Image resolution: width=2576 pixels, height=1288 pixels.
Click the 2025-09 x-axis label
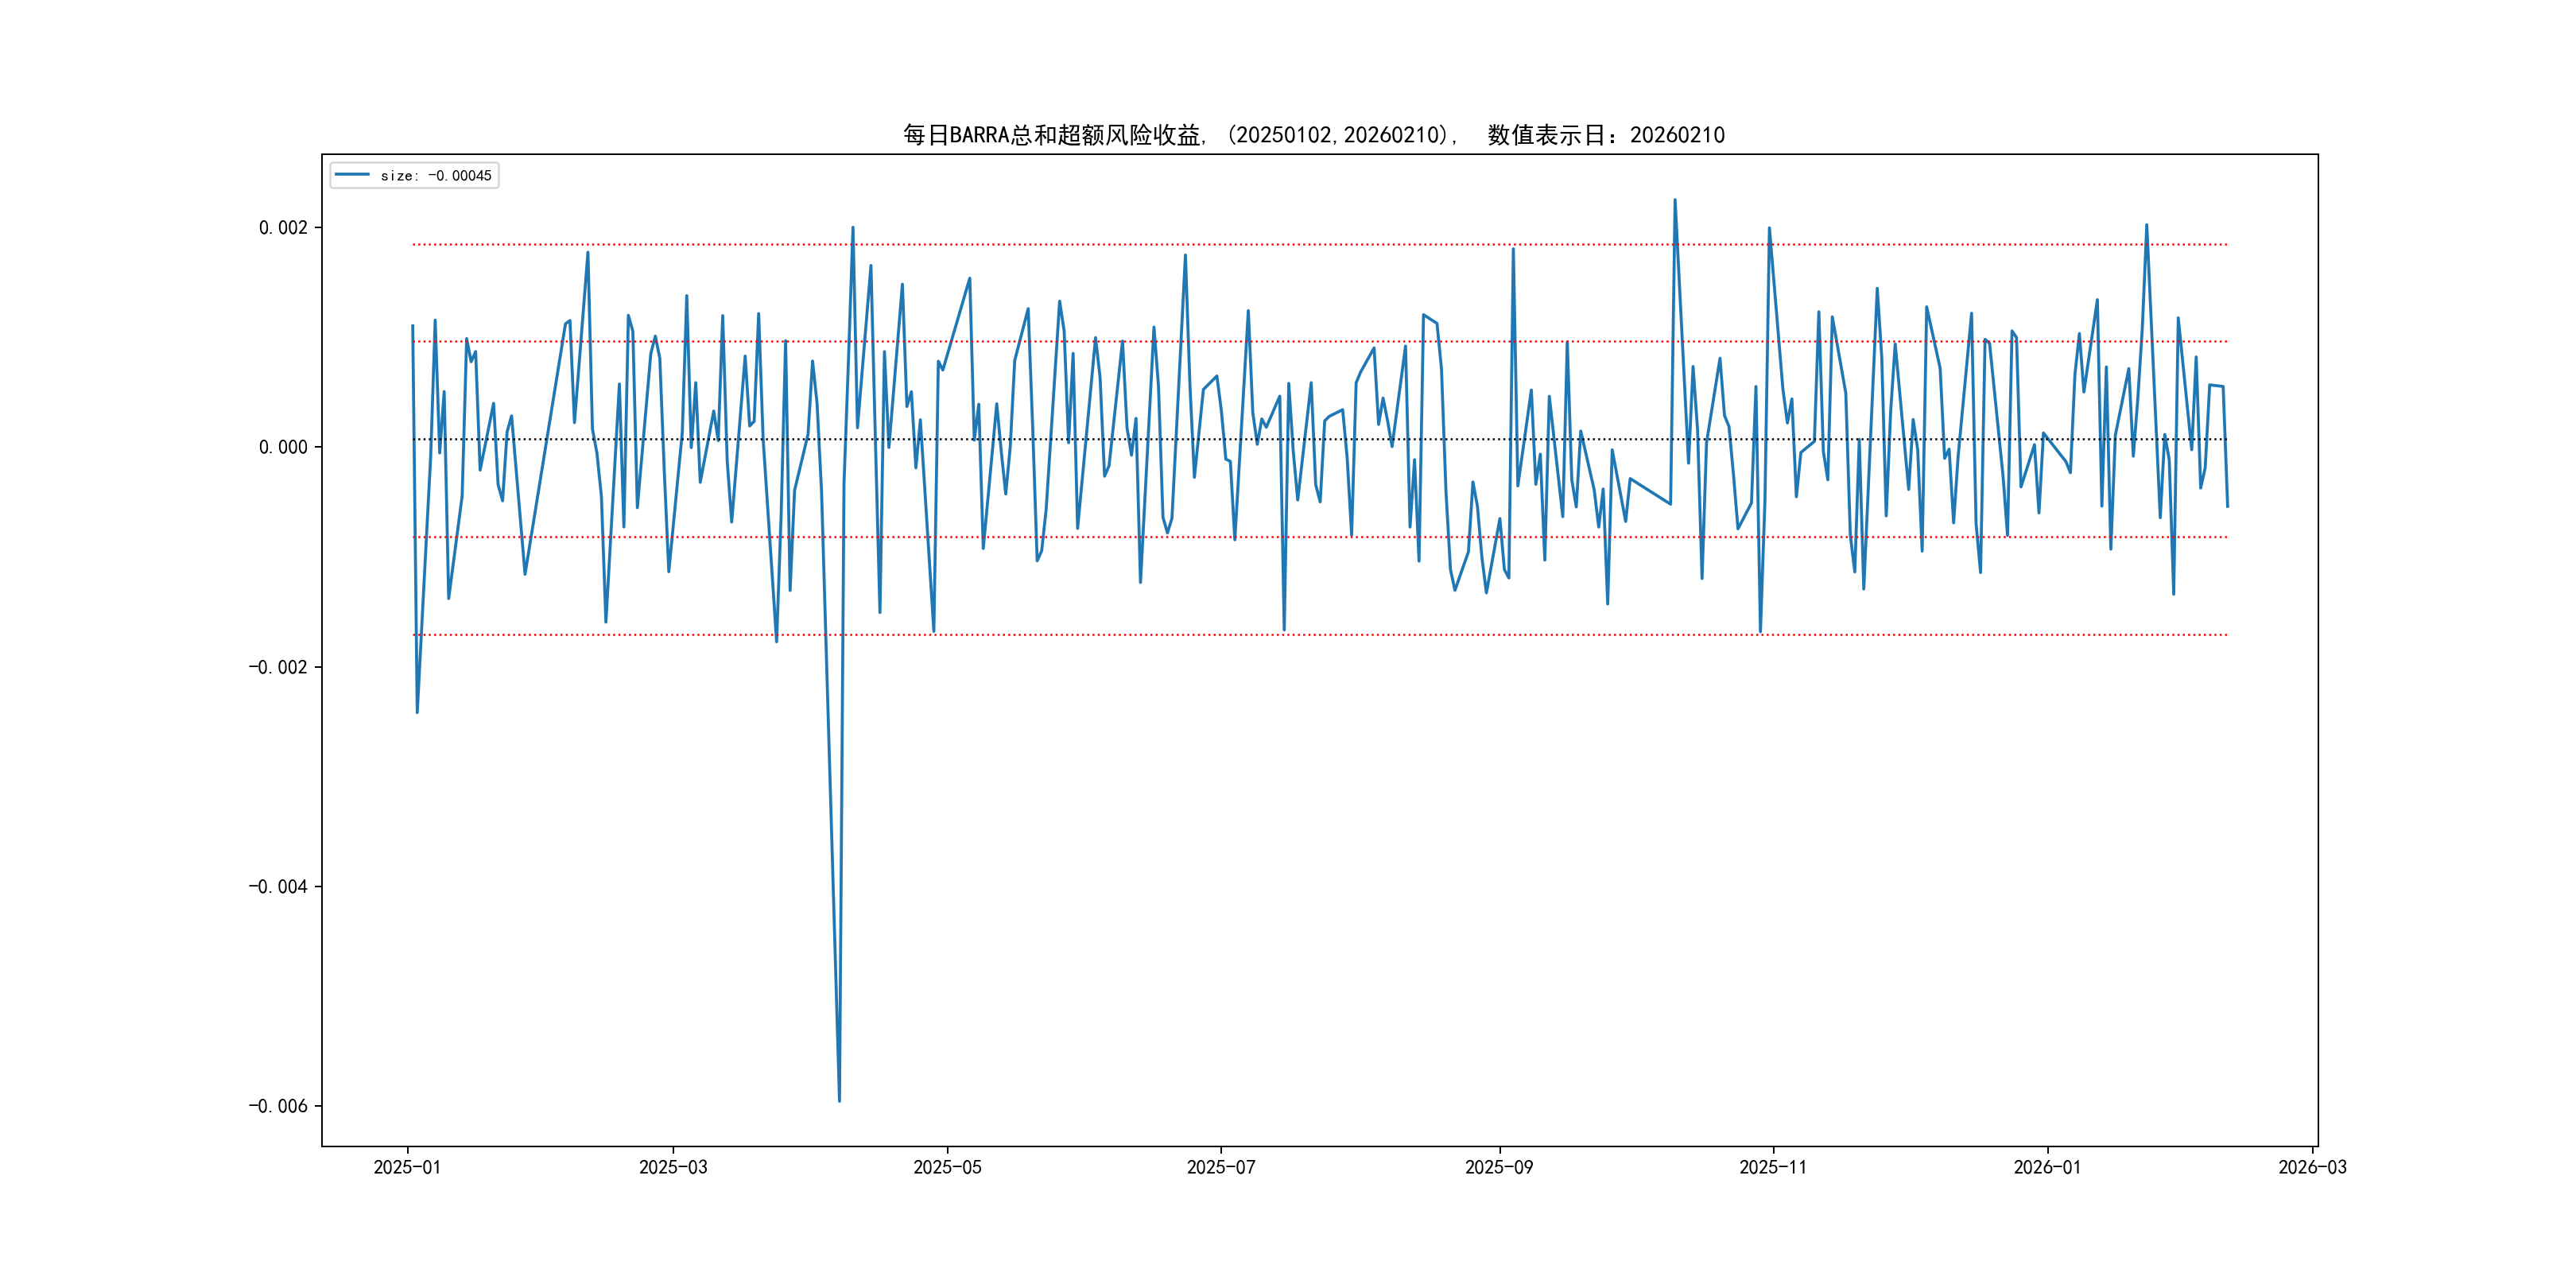point(1498,1167)
